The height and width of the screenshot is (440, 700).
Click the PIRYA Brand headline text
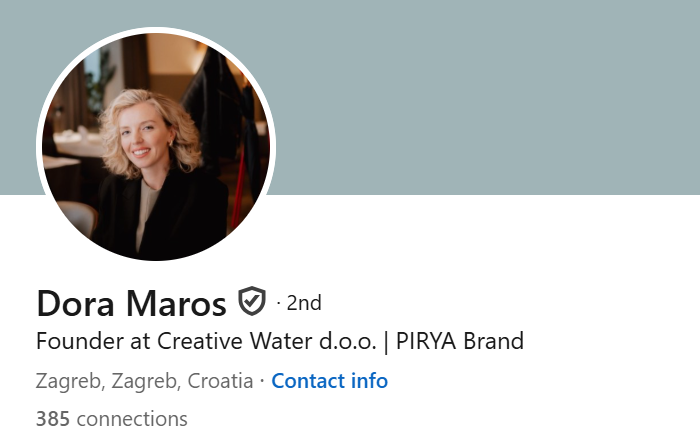point(460,341)
